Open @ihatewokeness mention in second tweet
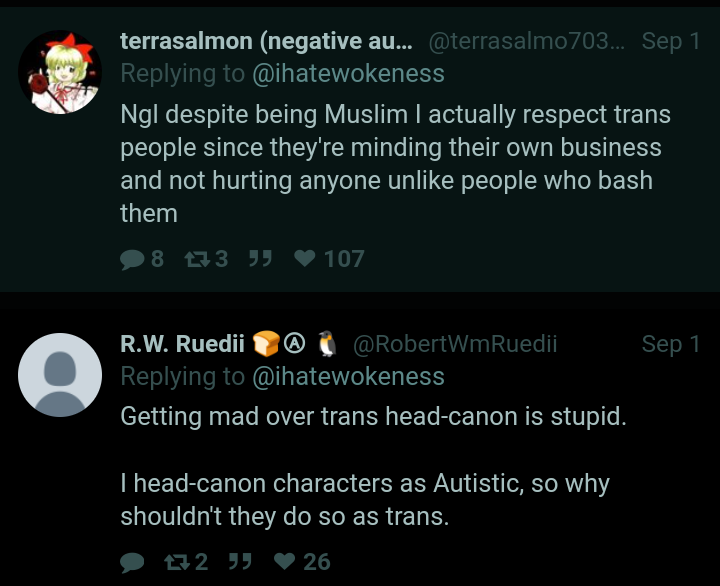Screen dimensions: 720x586 348,376
